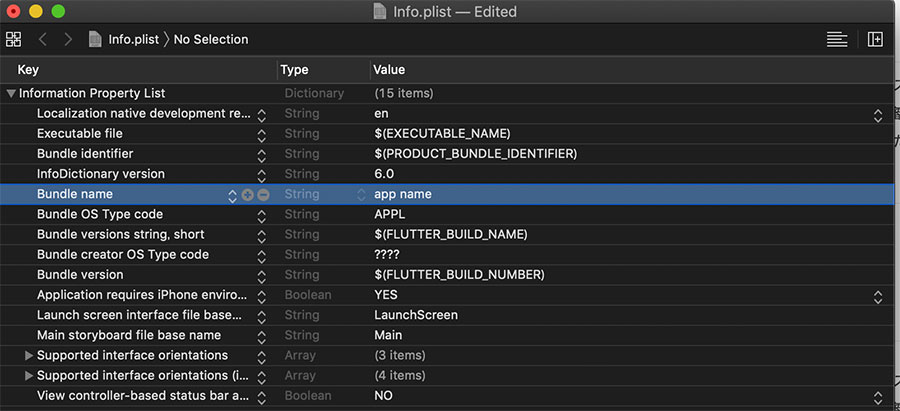Edit the 'app name' value field

click(404, 194)
